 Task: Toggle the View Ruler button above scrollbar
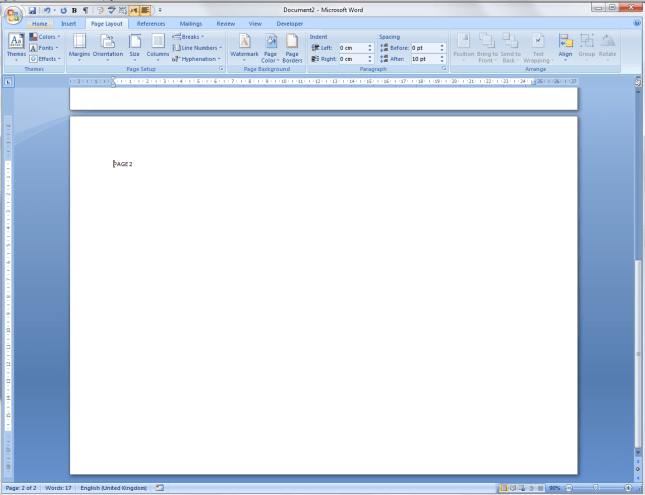[638, 81]
